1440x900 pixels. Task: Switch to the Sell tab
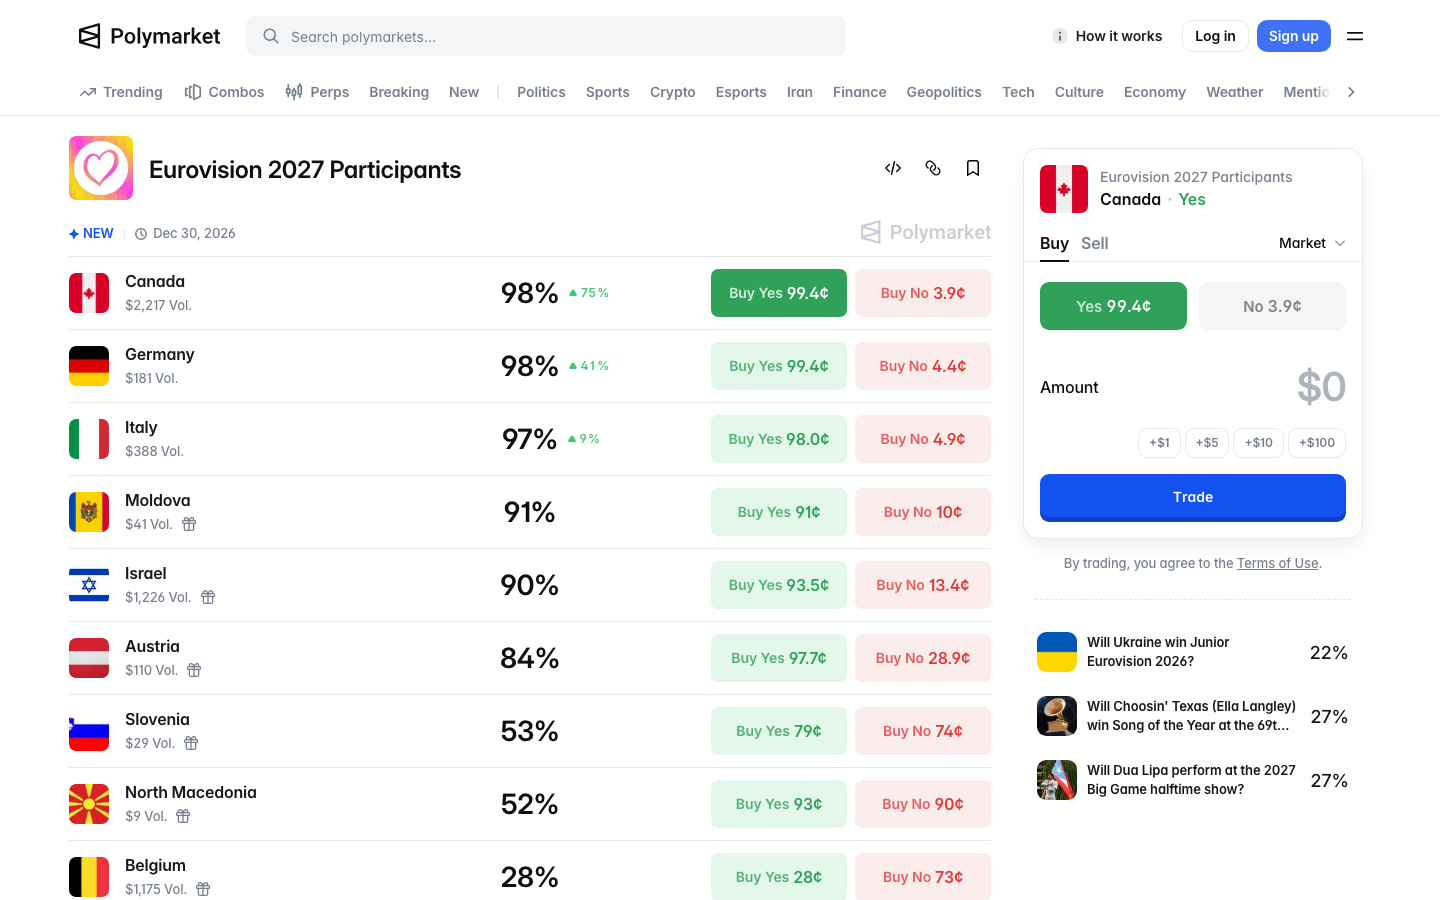(1094, 243)
